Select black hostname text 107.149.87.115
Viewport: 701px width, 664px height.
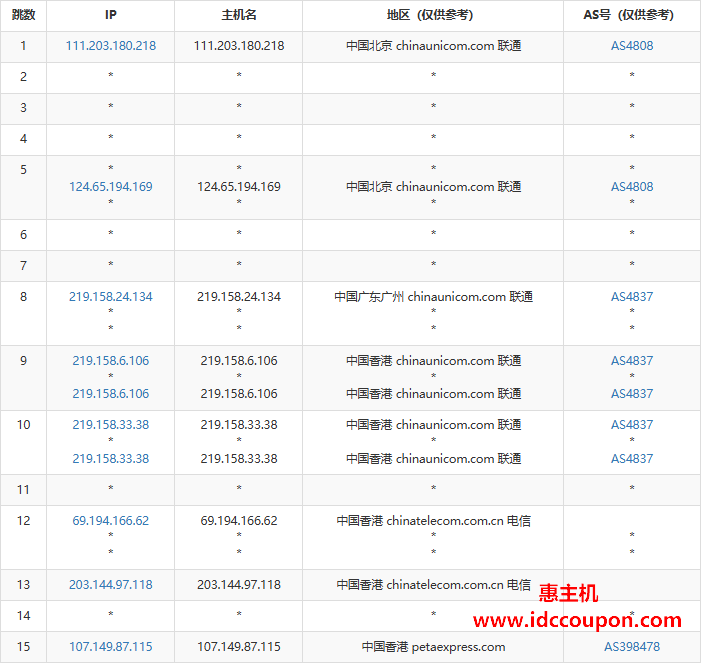pyautogui.click(x=239, y=647)
